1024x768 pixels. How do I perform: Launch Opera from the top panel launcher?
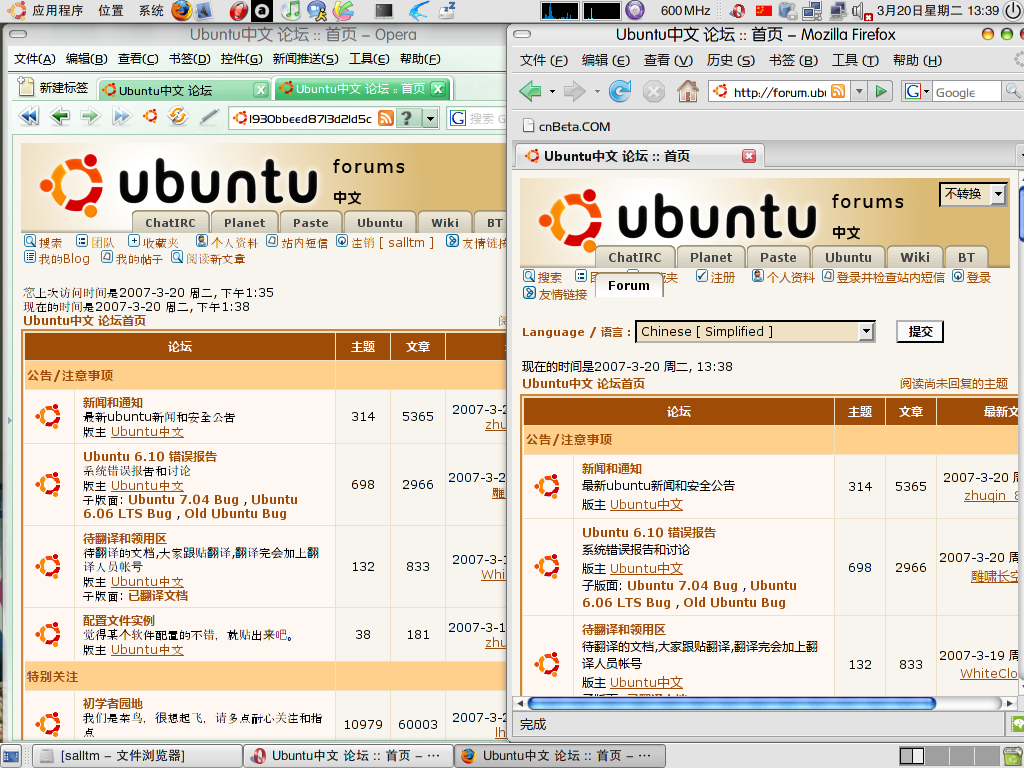(x=239, y=10)
